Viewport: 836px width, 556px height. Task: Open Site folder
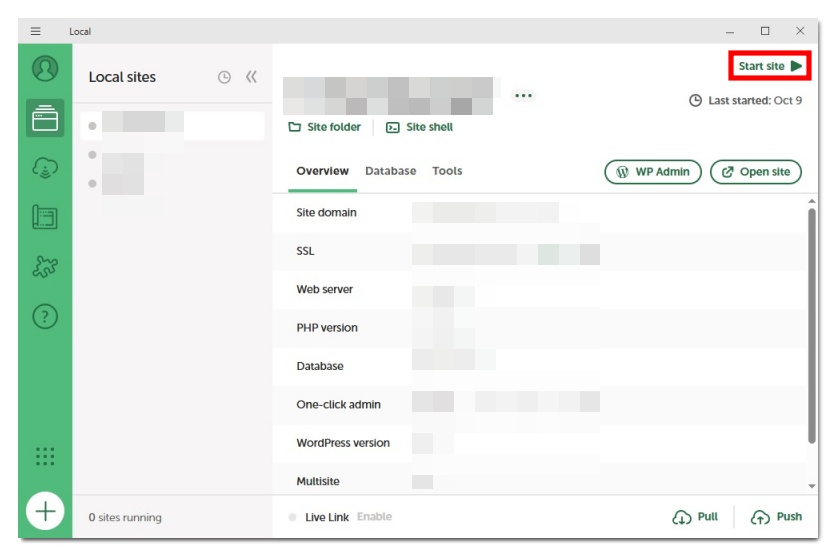[325, 127]
